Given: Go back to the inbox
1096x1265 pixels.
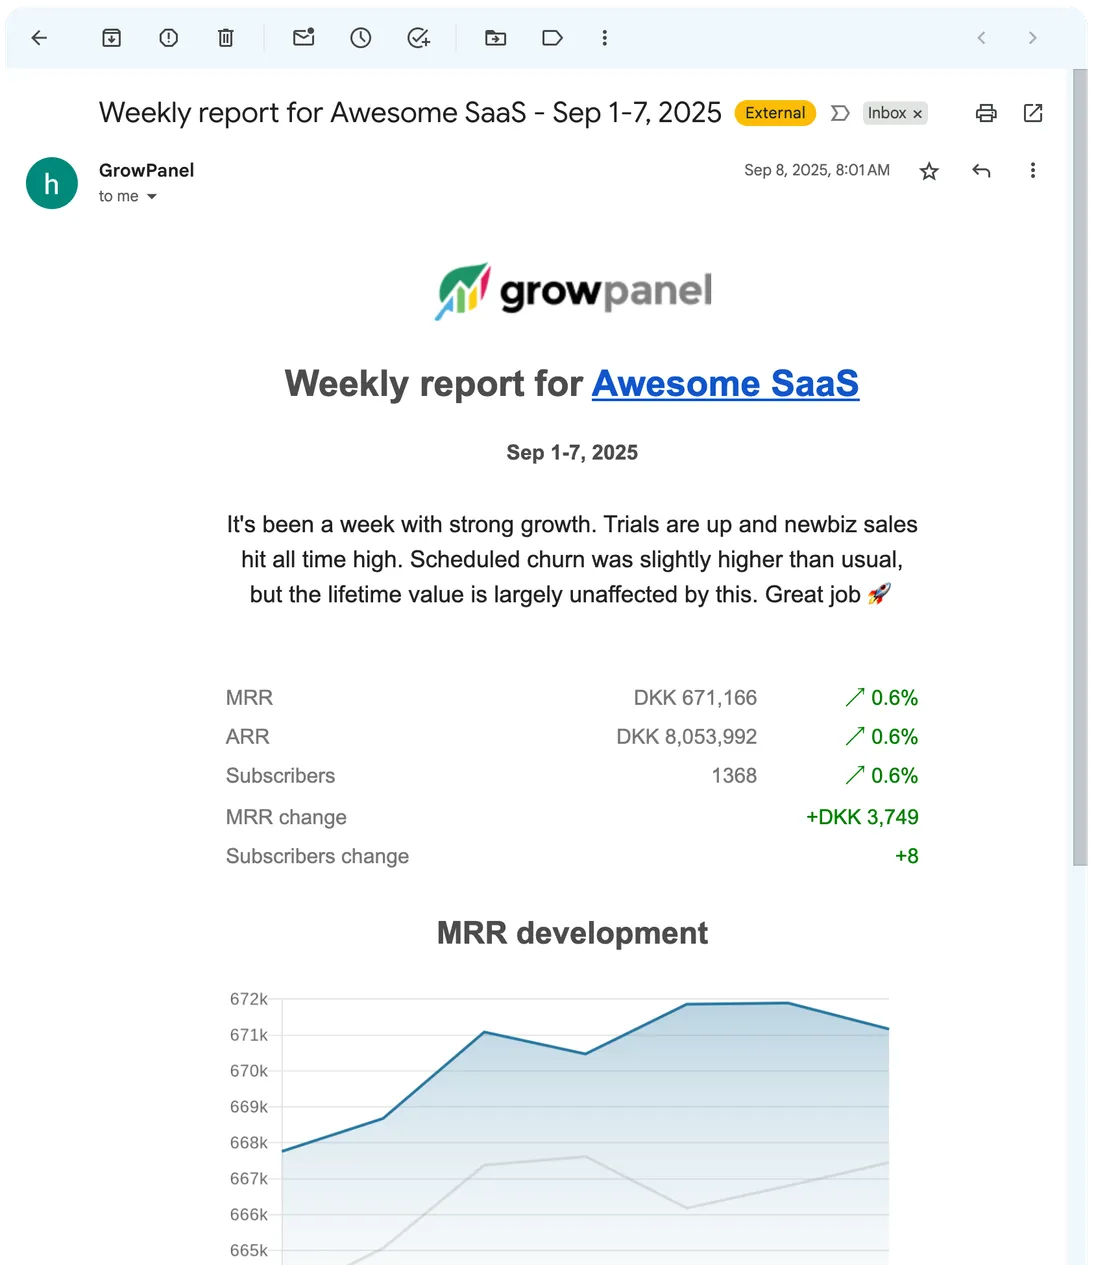Looking at the screenshot, I should coord(39,37).
